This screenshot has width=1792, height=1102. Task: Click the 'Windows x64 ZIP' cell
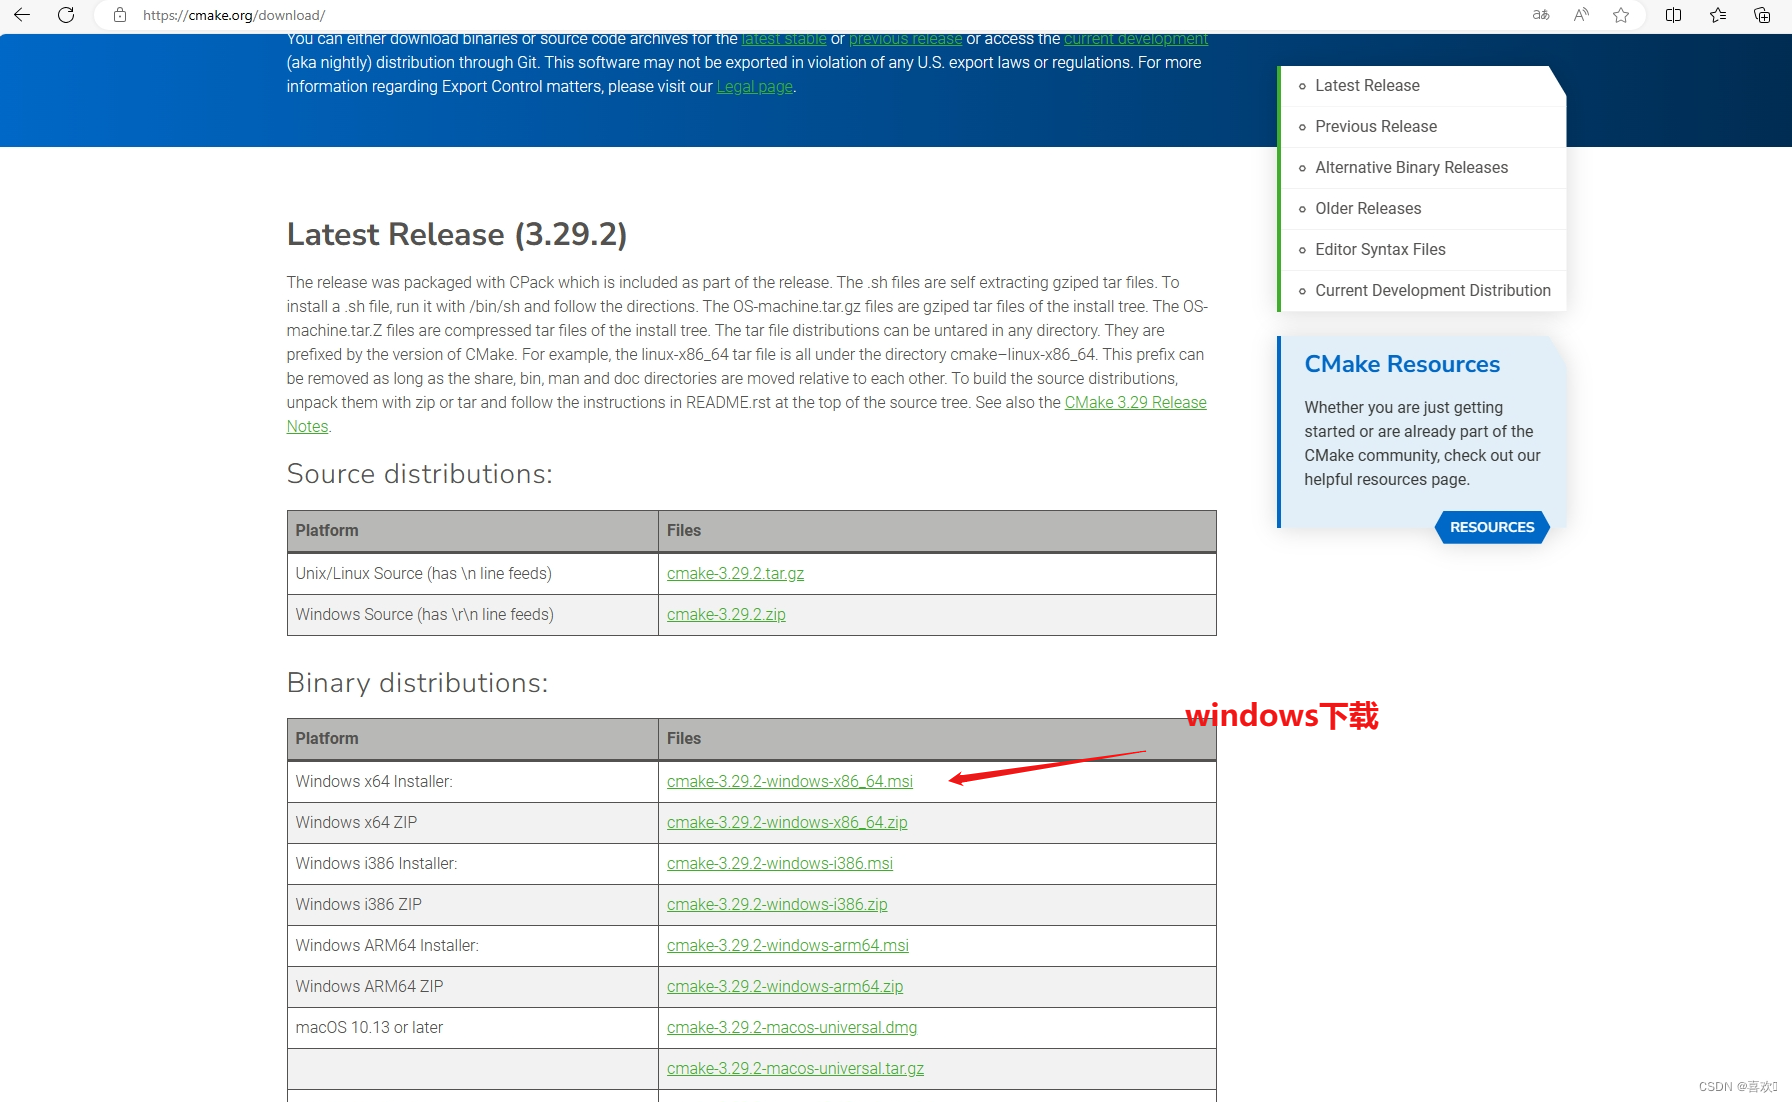[472, 823]
